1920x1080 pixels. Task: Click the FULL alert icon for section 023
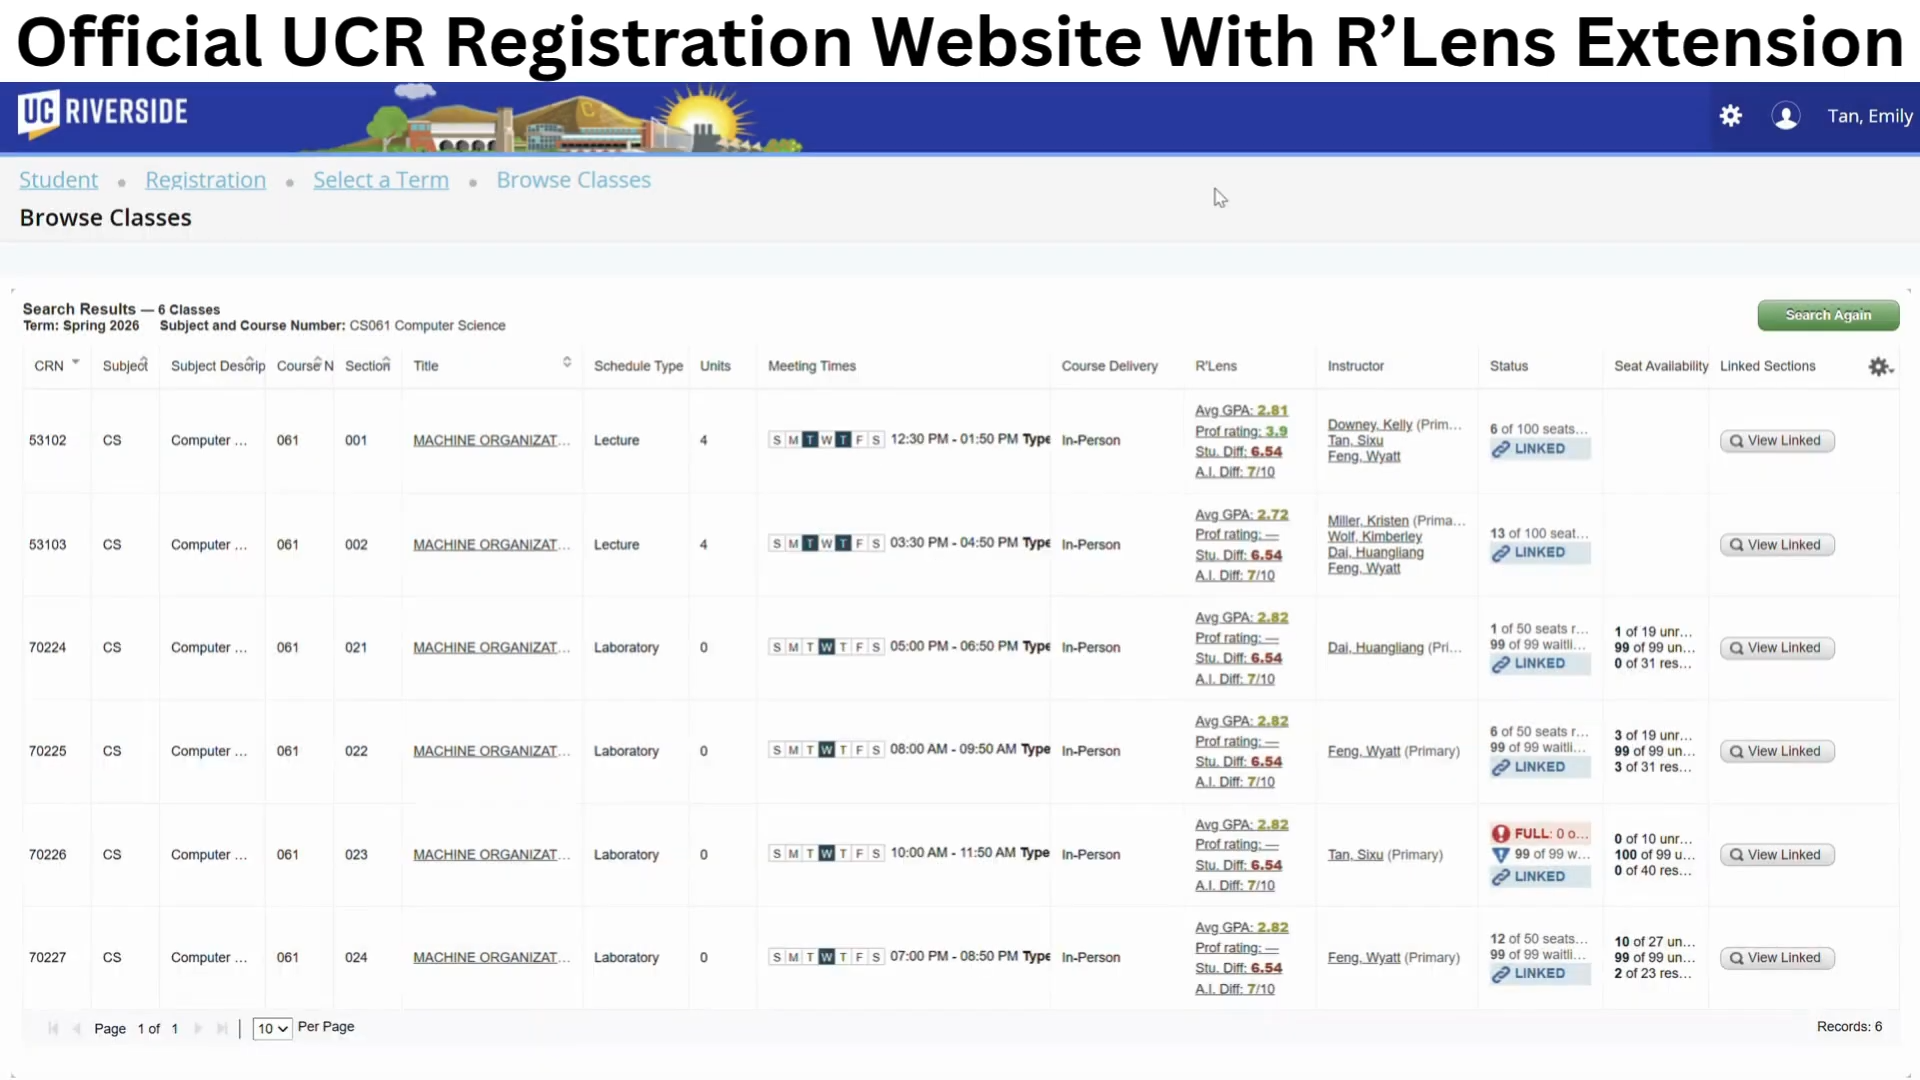[1501, 834]
